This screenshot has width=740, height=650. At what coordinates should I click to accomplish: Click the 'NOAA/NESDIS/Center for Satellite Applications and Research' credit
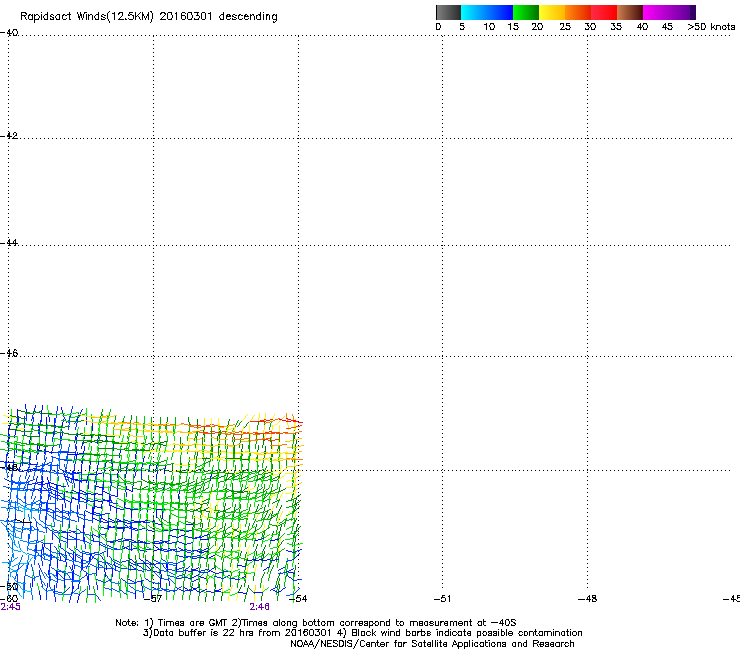pyautogui.click(x=432, y=643)
